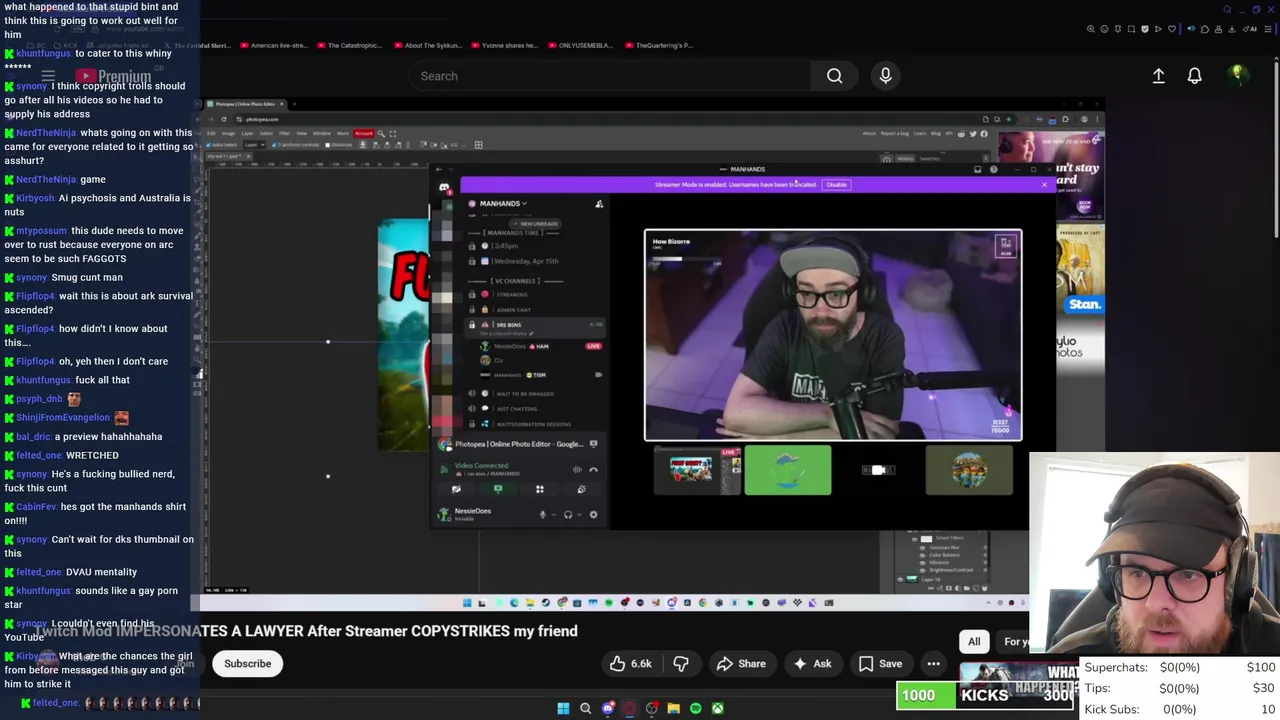This screenshot has height=720, width=1280.
Task: Open the three-dot more actions menu
Action: [x=933, y=664]
